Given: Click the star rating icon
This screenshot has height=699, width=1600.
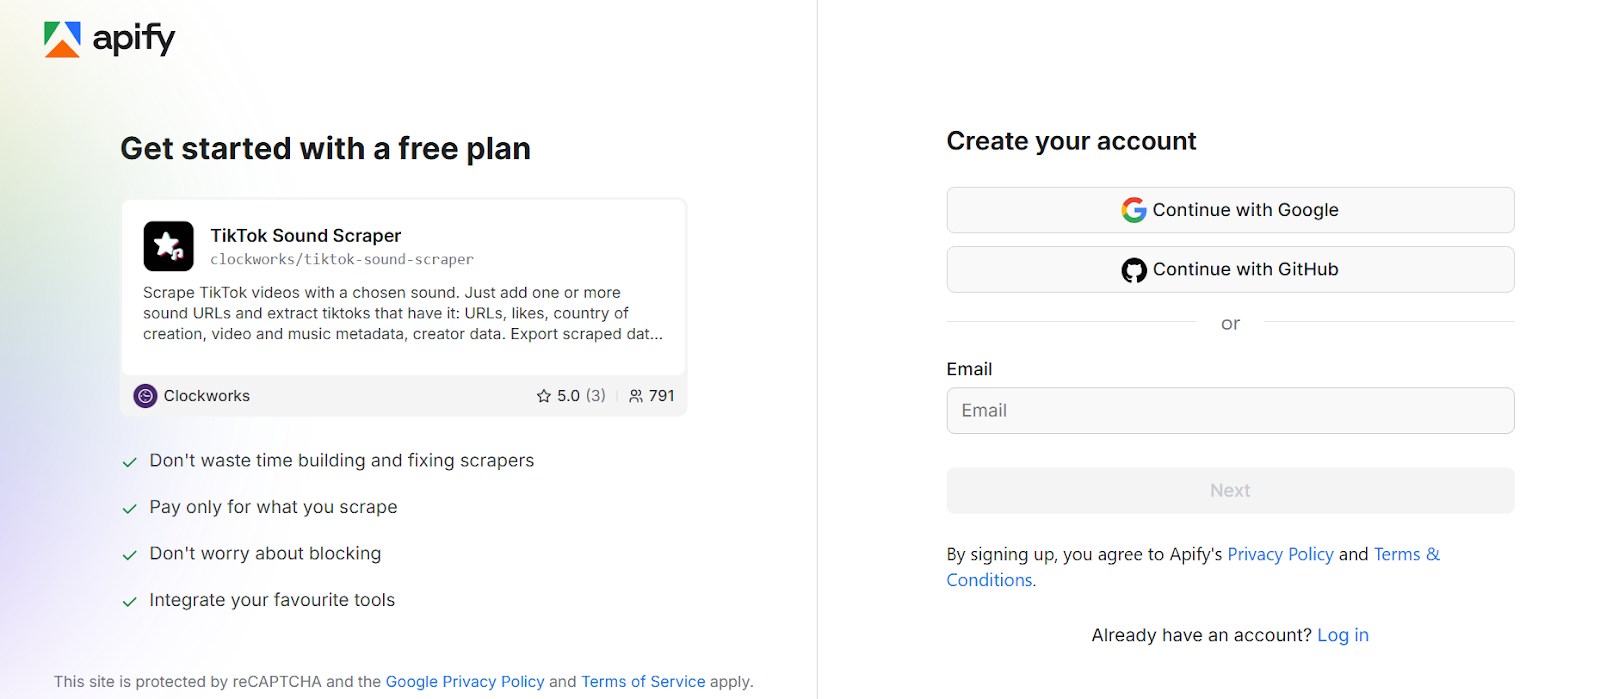Looking at the screenshot, I should [544, 396].
